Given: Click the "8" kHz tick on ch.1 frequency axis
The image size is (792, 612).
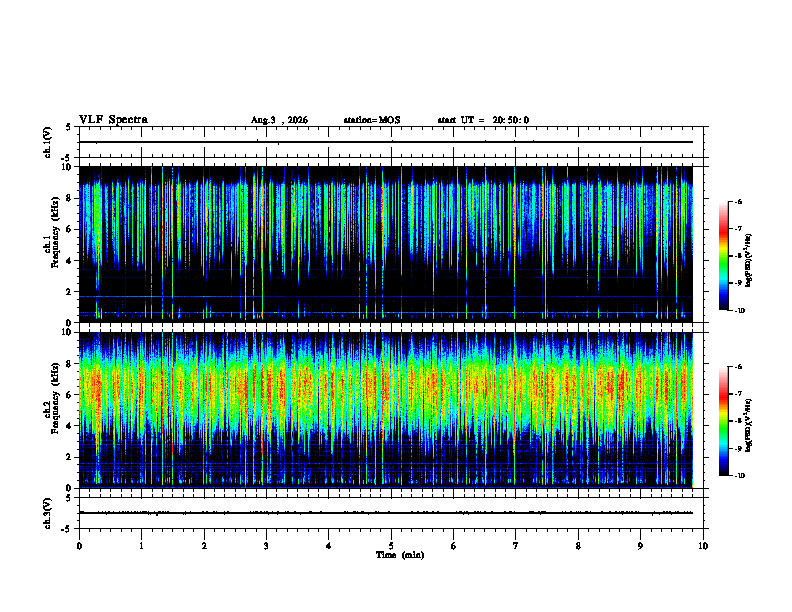Looking at the screenshot, I should [70, 198].
